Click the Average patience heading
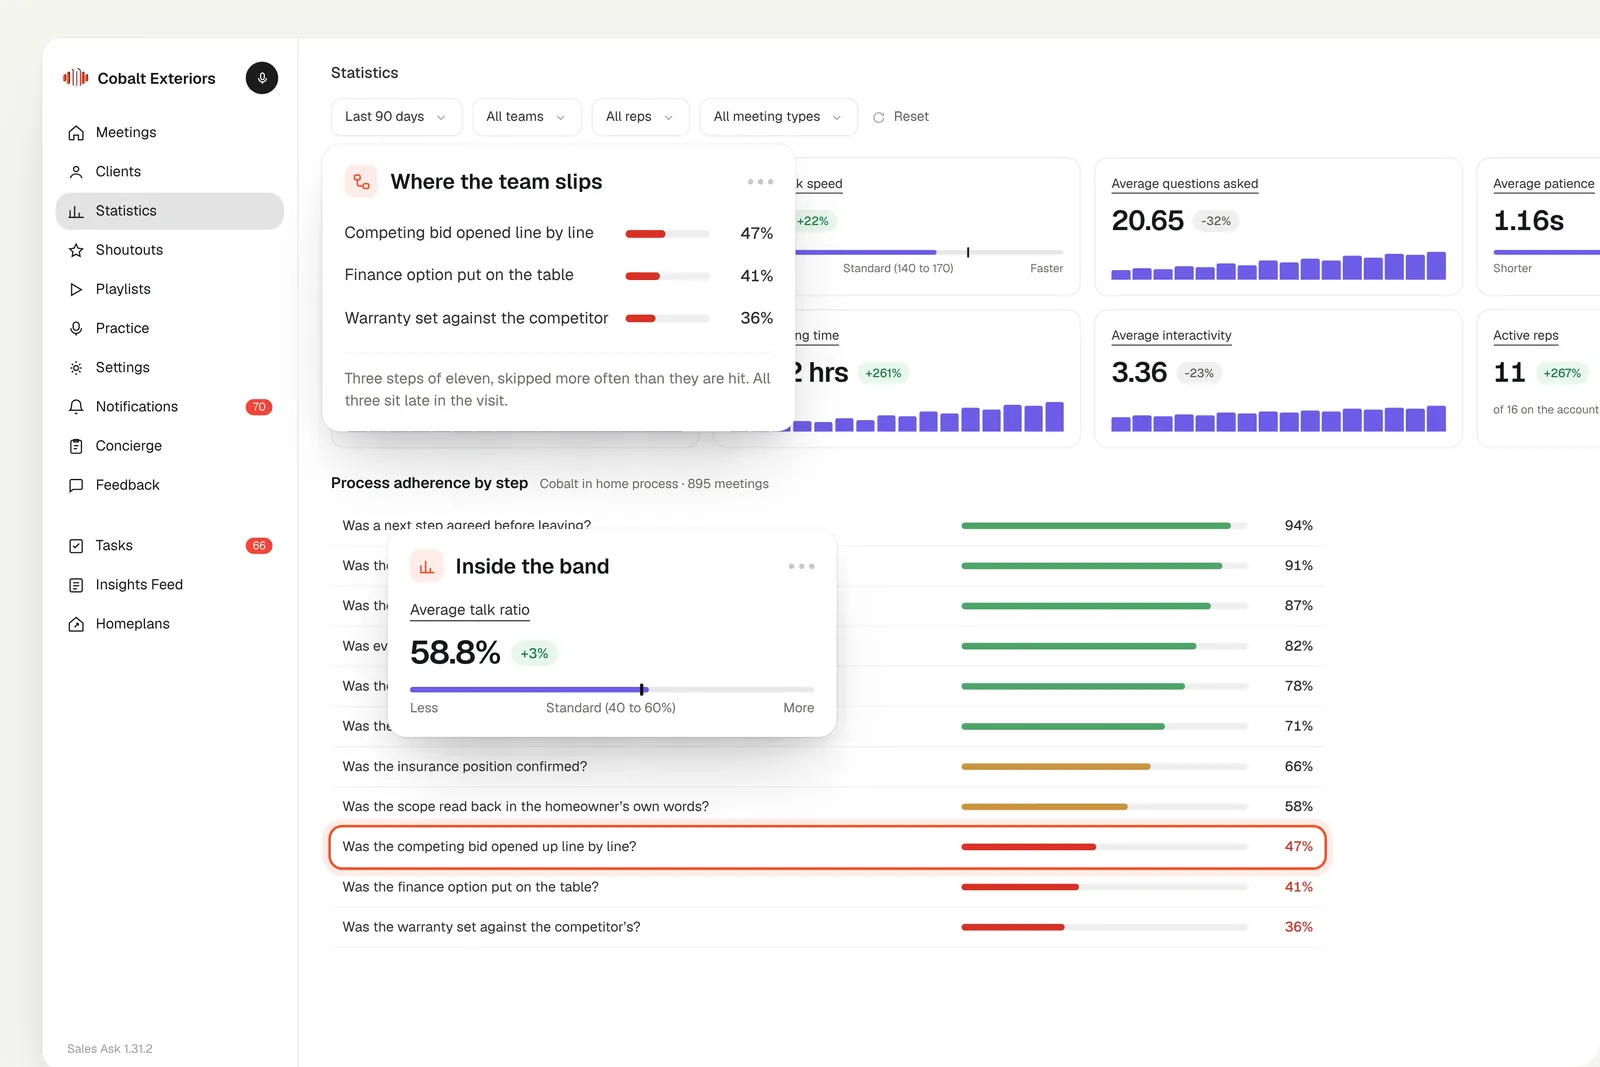1600x1067 pixels. pyautogui.click(x=1544, y=184)
